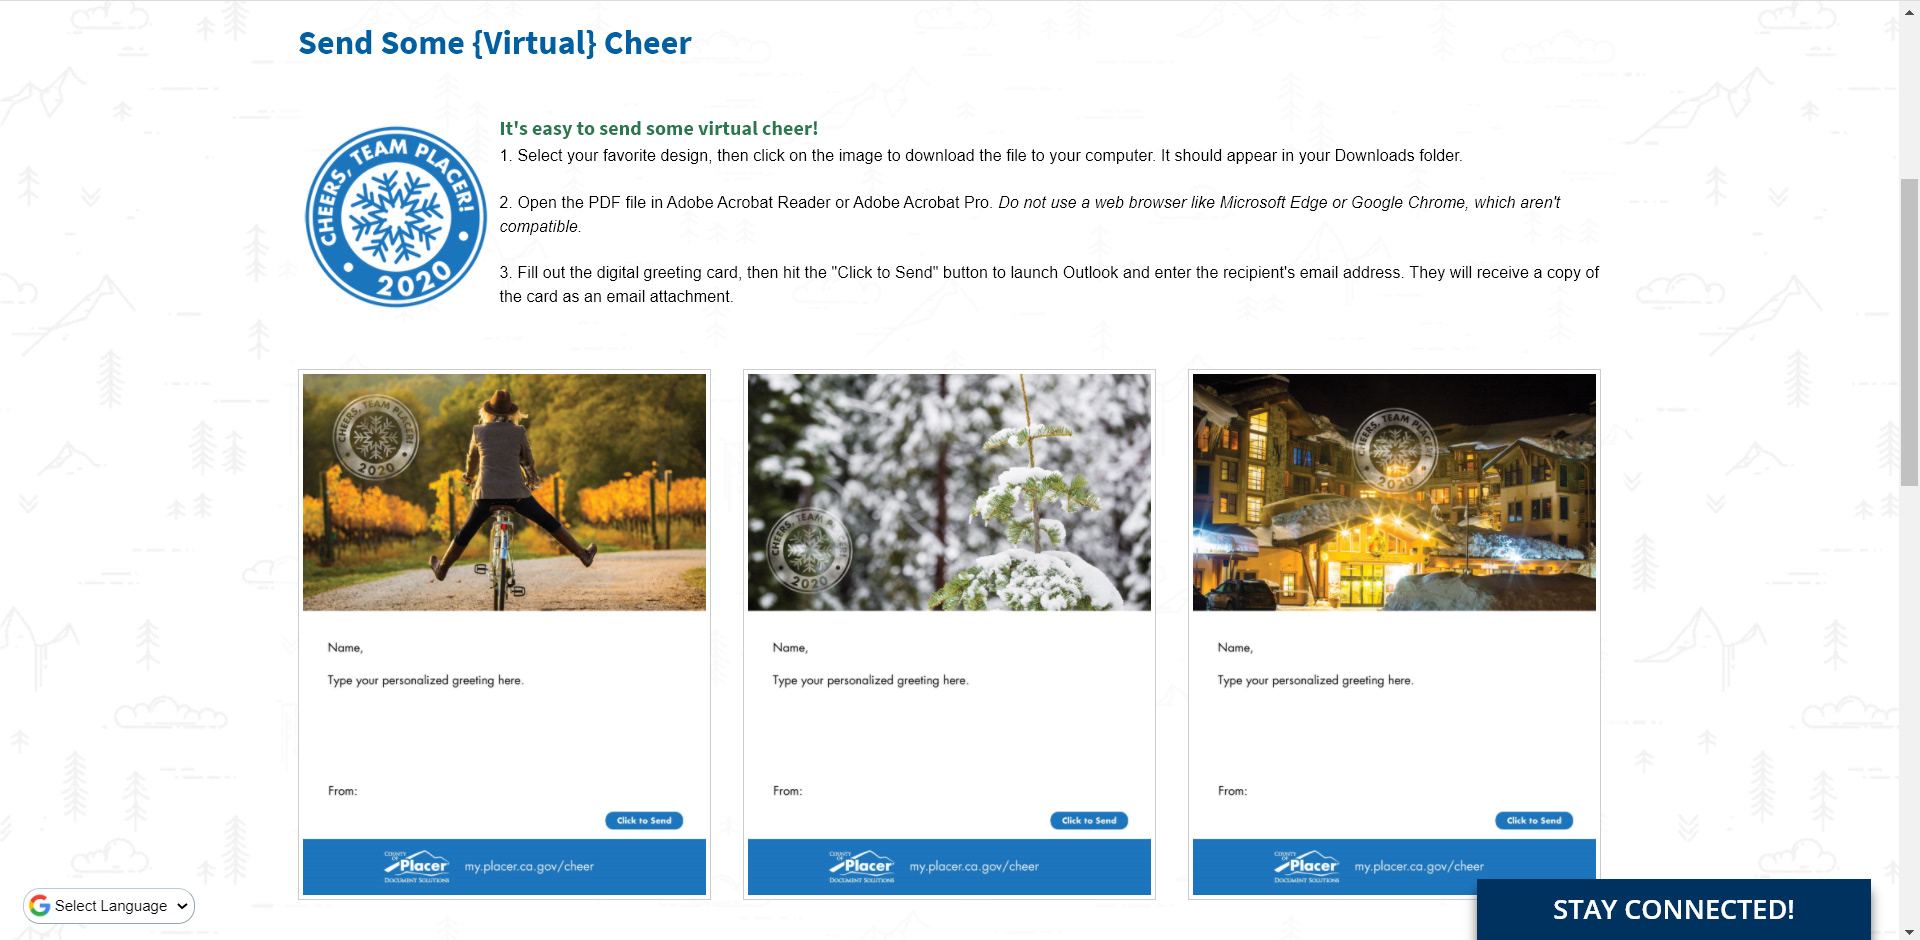Open the Select Language dropdown
The width and height of the screenshot is (1920, 940).
(109, 906)
